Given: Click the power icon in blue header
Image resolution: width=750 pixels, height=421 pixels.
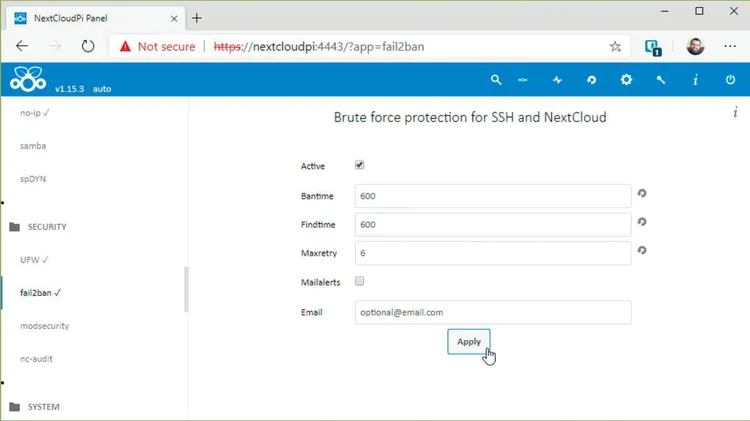Looking at the screenshot, I should (x=730, y=80).
